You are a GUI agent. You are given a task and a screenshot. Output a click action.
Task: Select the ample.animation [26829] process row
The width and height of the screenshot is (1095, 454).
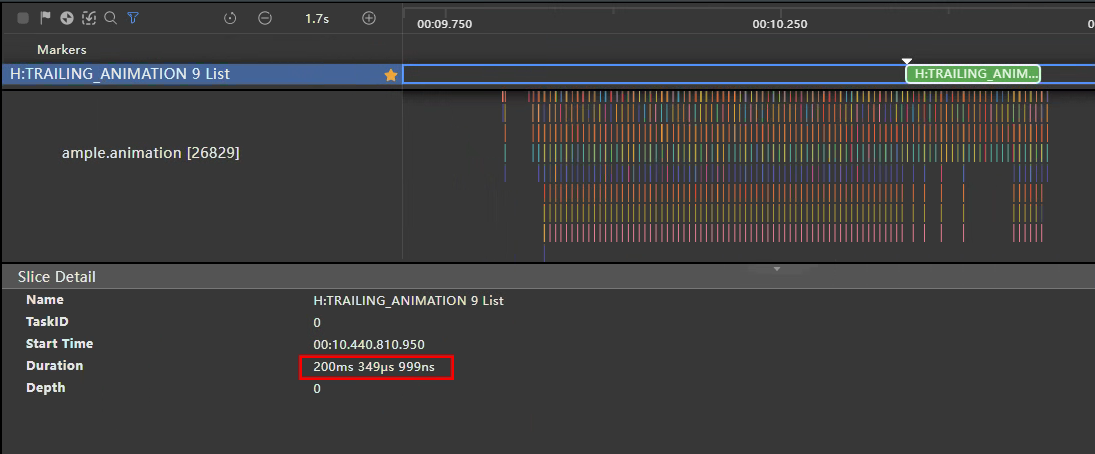[x=150, y=153]
